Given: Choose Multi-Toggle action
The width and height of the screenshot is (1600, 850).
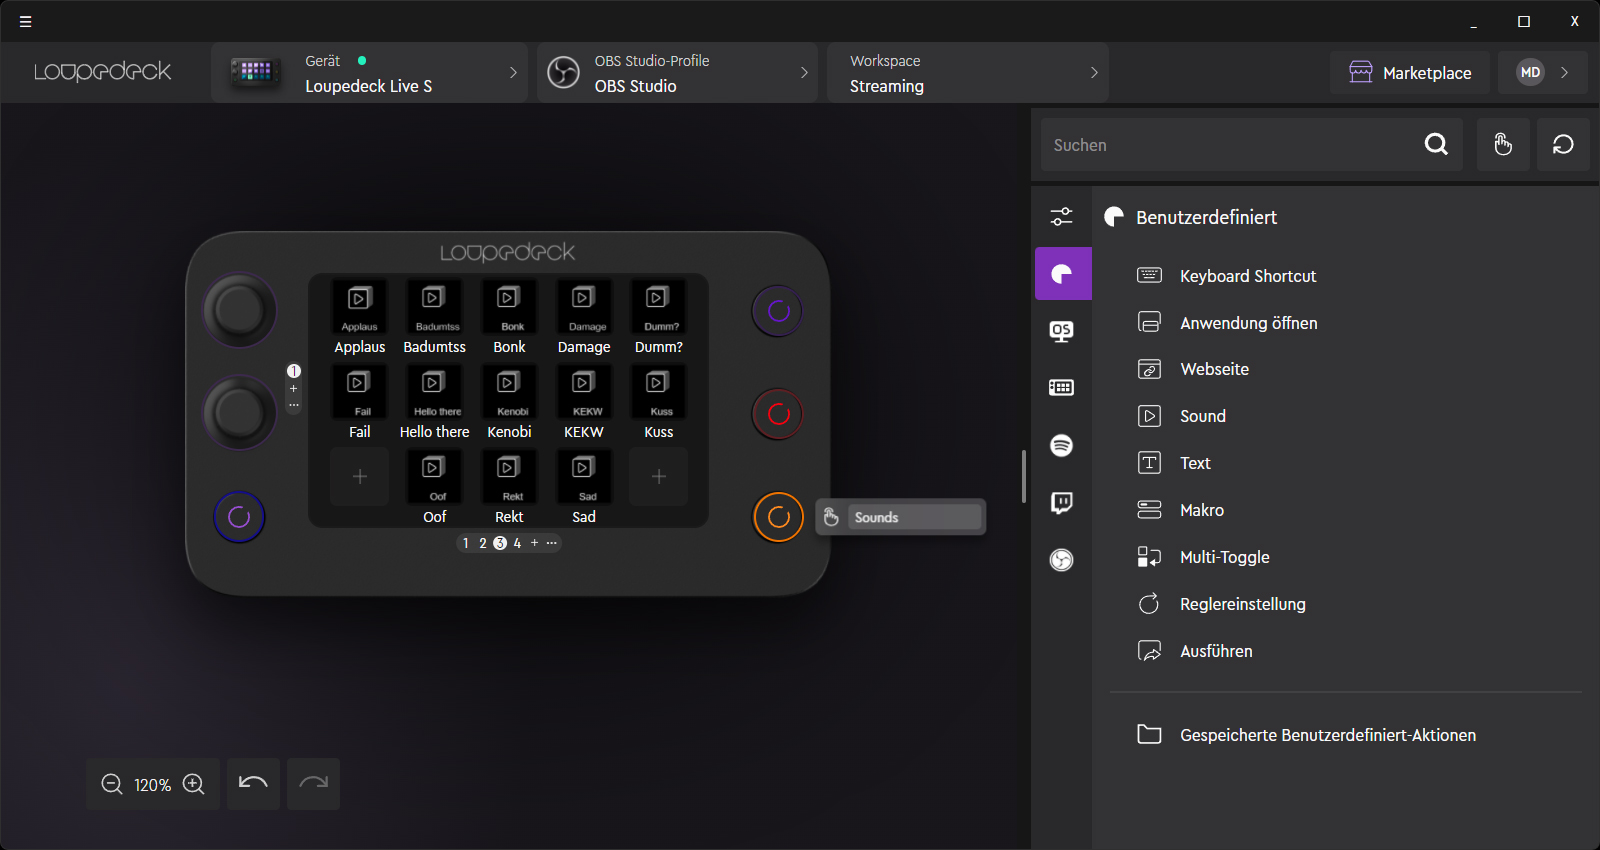Looking at the screenshot, I should (x=1204, y=557).
